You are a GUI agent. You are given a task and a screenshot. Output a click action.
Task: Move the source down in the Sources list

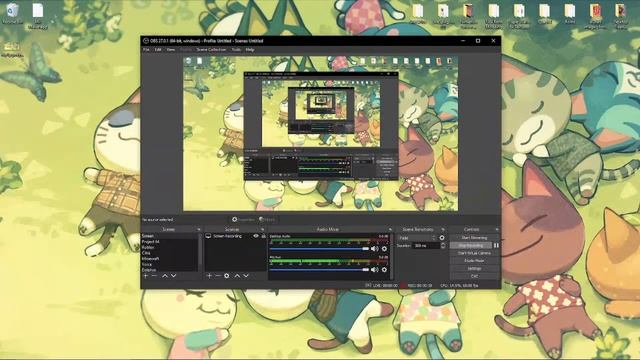246,276
